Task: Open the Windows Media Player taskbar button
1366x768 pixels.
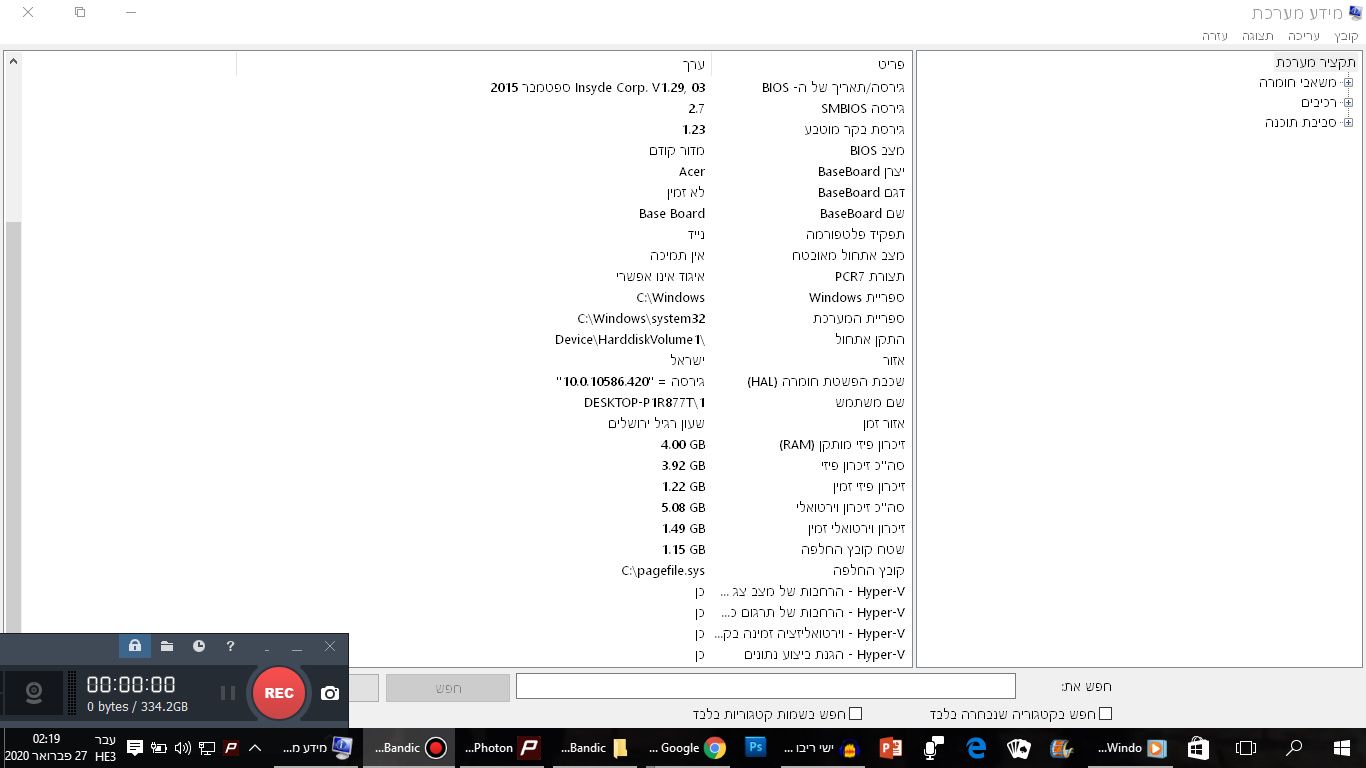Action: [x=1131, y=748]
